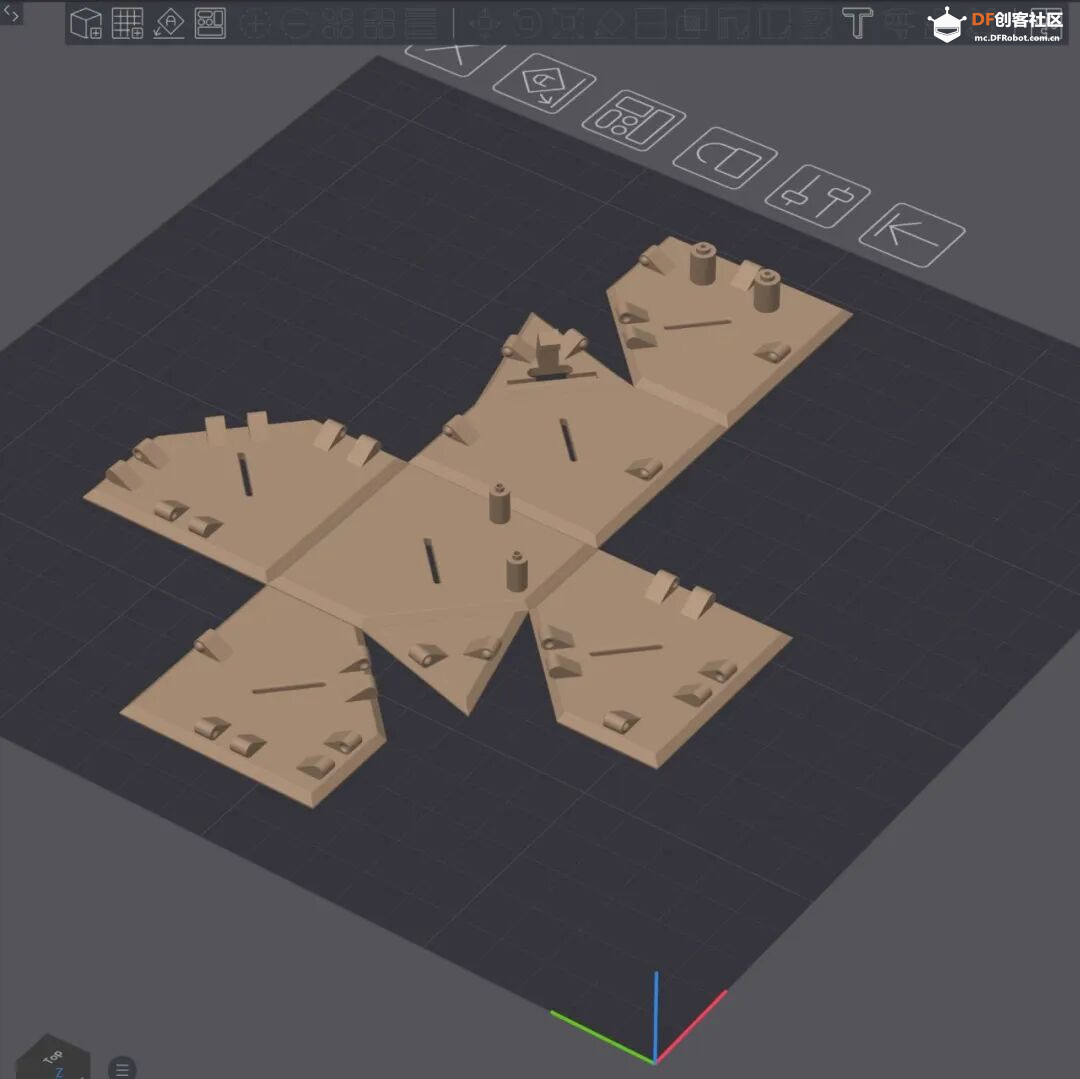The height and width of the screenshot is (1079, 1080).
Task: Open the round hamburger menu beside the view cube
Action: pyautogui.click(x=122, y=1069)
